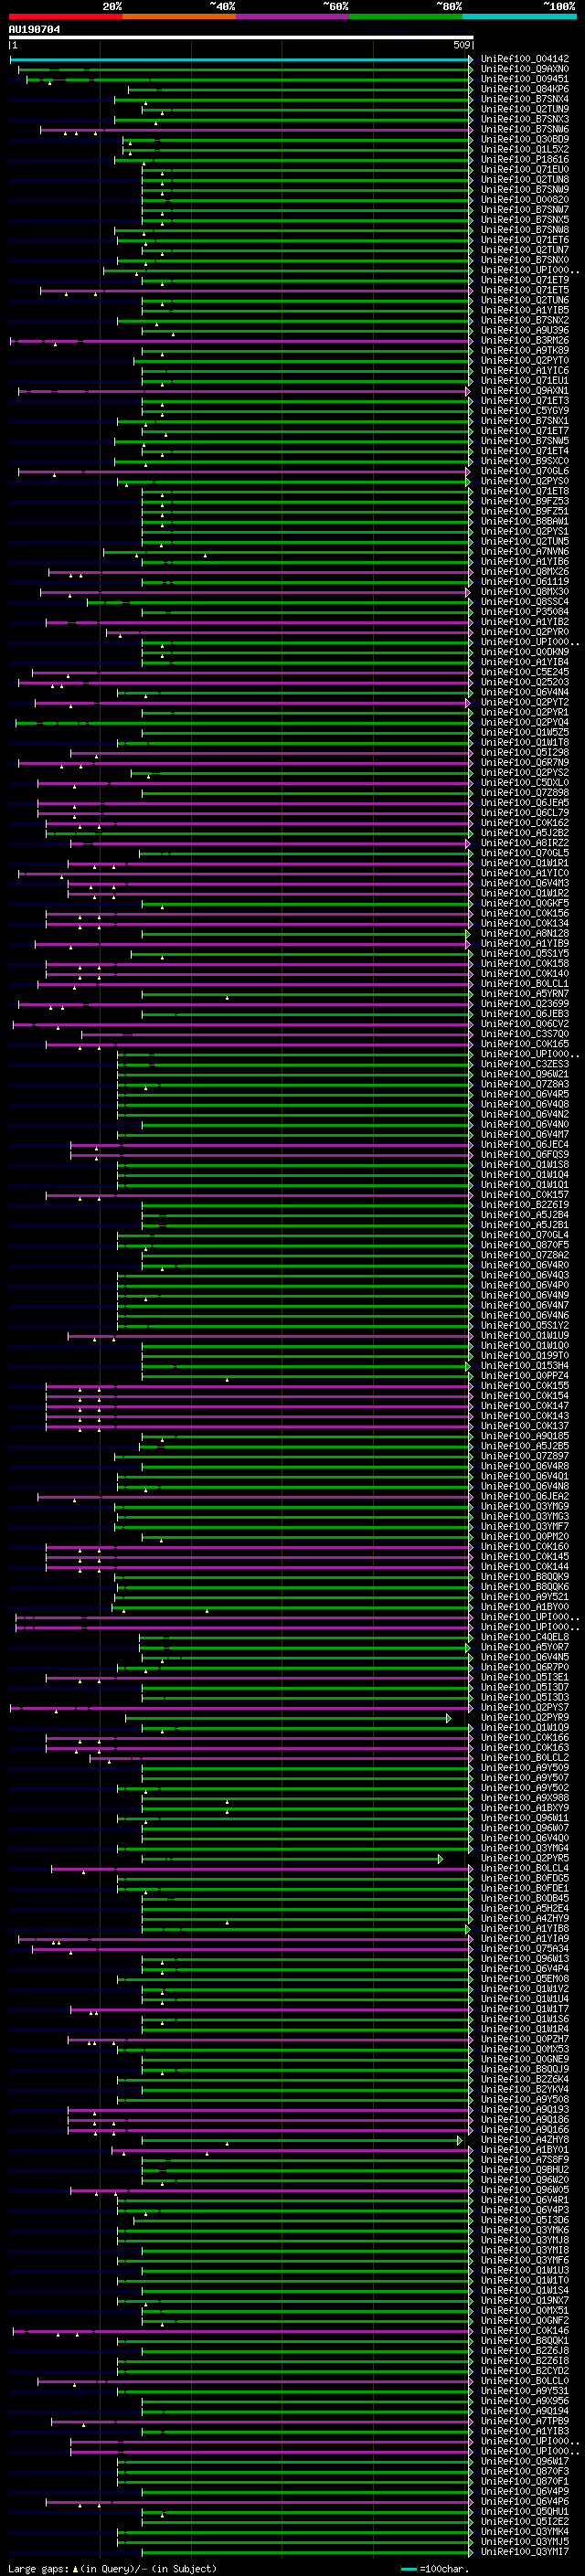
Task: Click the UniRef100_A7TPB9 label
Action: coord(525,2421)
